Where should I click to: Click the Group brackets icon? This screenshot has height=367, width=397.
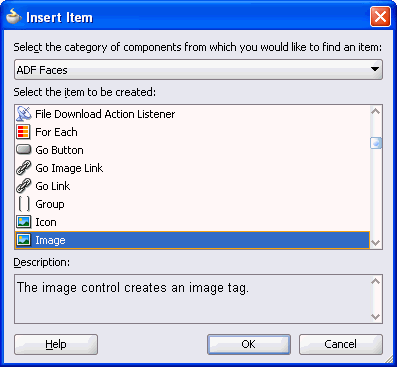point(24,204)
